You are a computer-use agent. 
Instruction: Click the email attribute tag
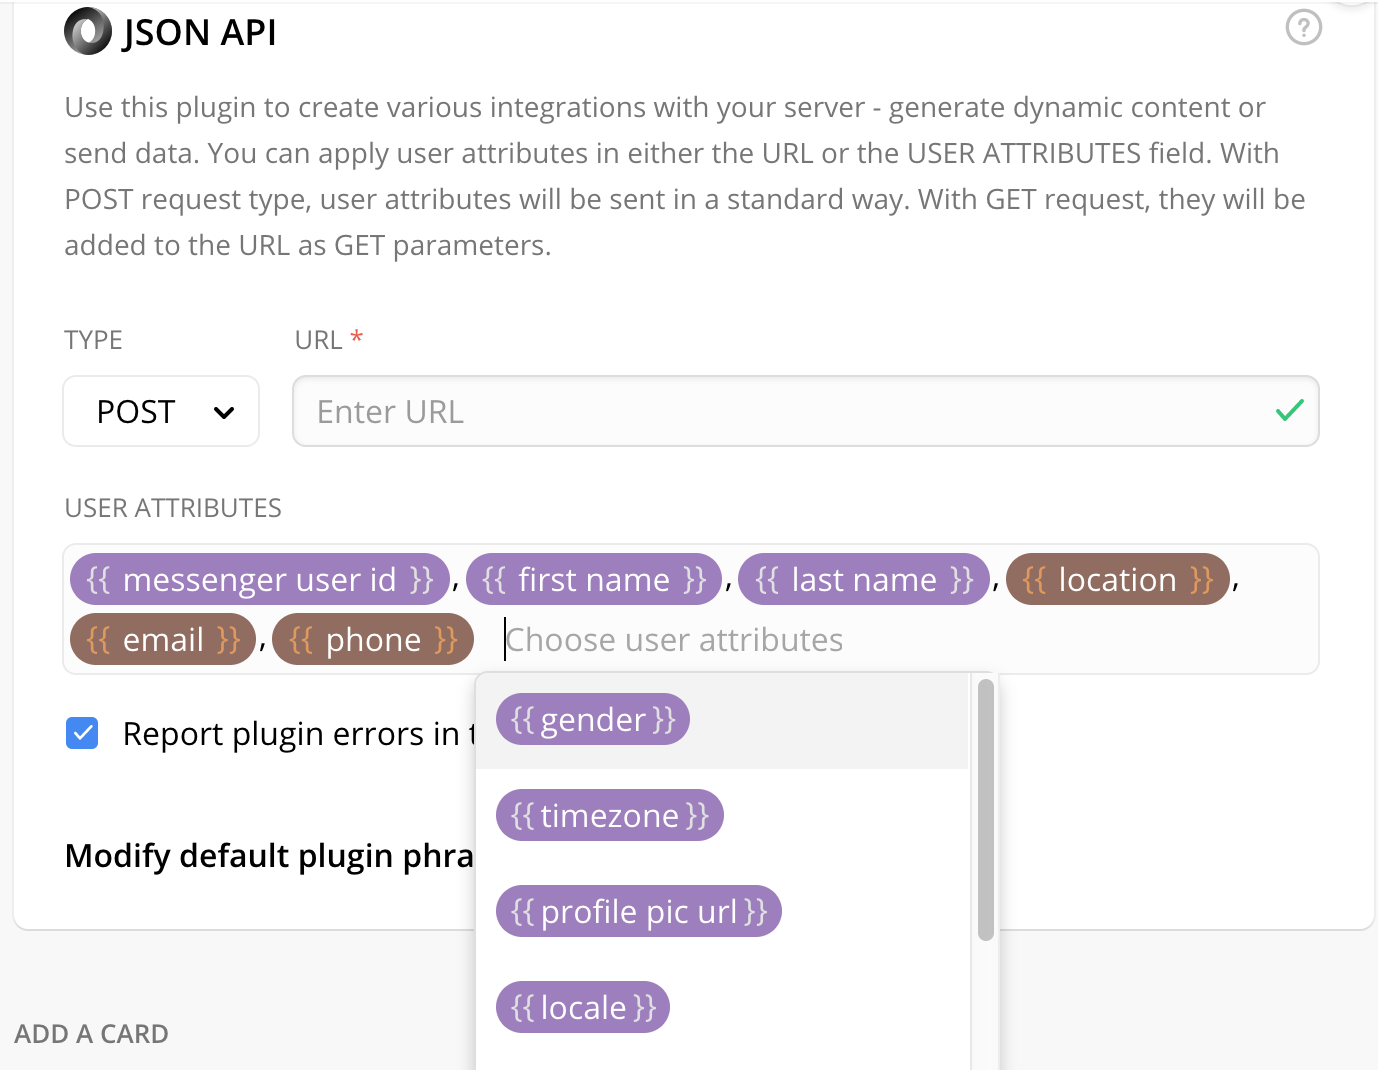point(163,640)
